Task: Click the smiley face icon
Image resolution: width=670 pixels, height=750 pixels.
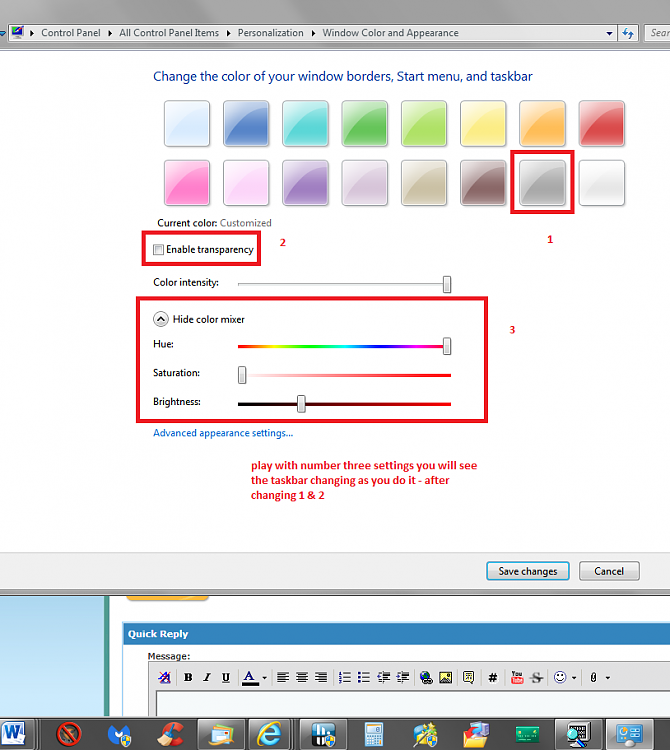Action: 560,677
